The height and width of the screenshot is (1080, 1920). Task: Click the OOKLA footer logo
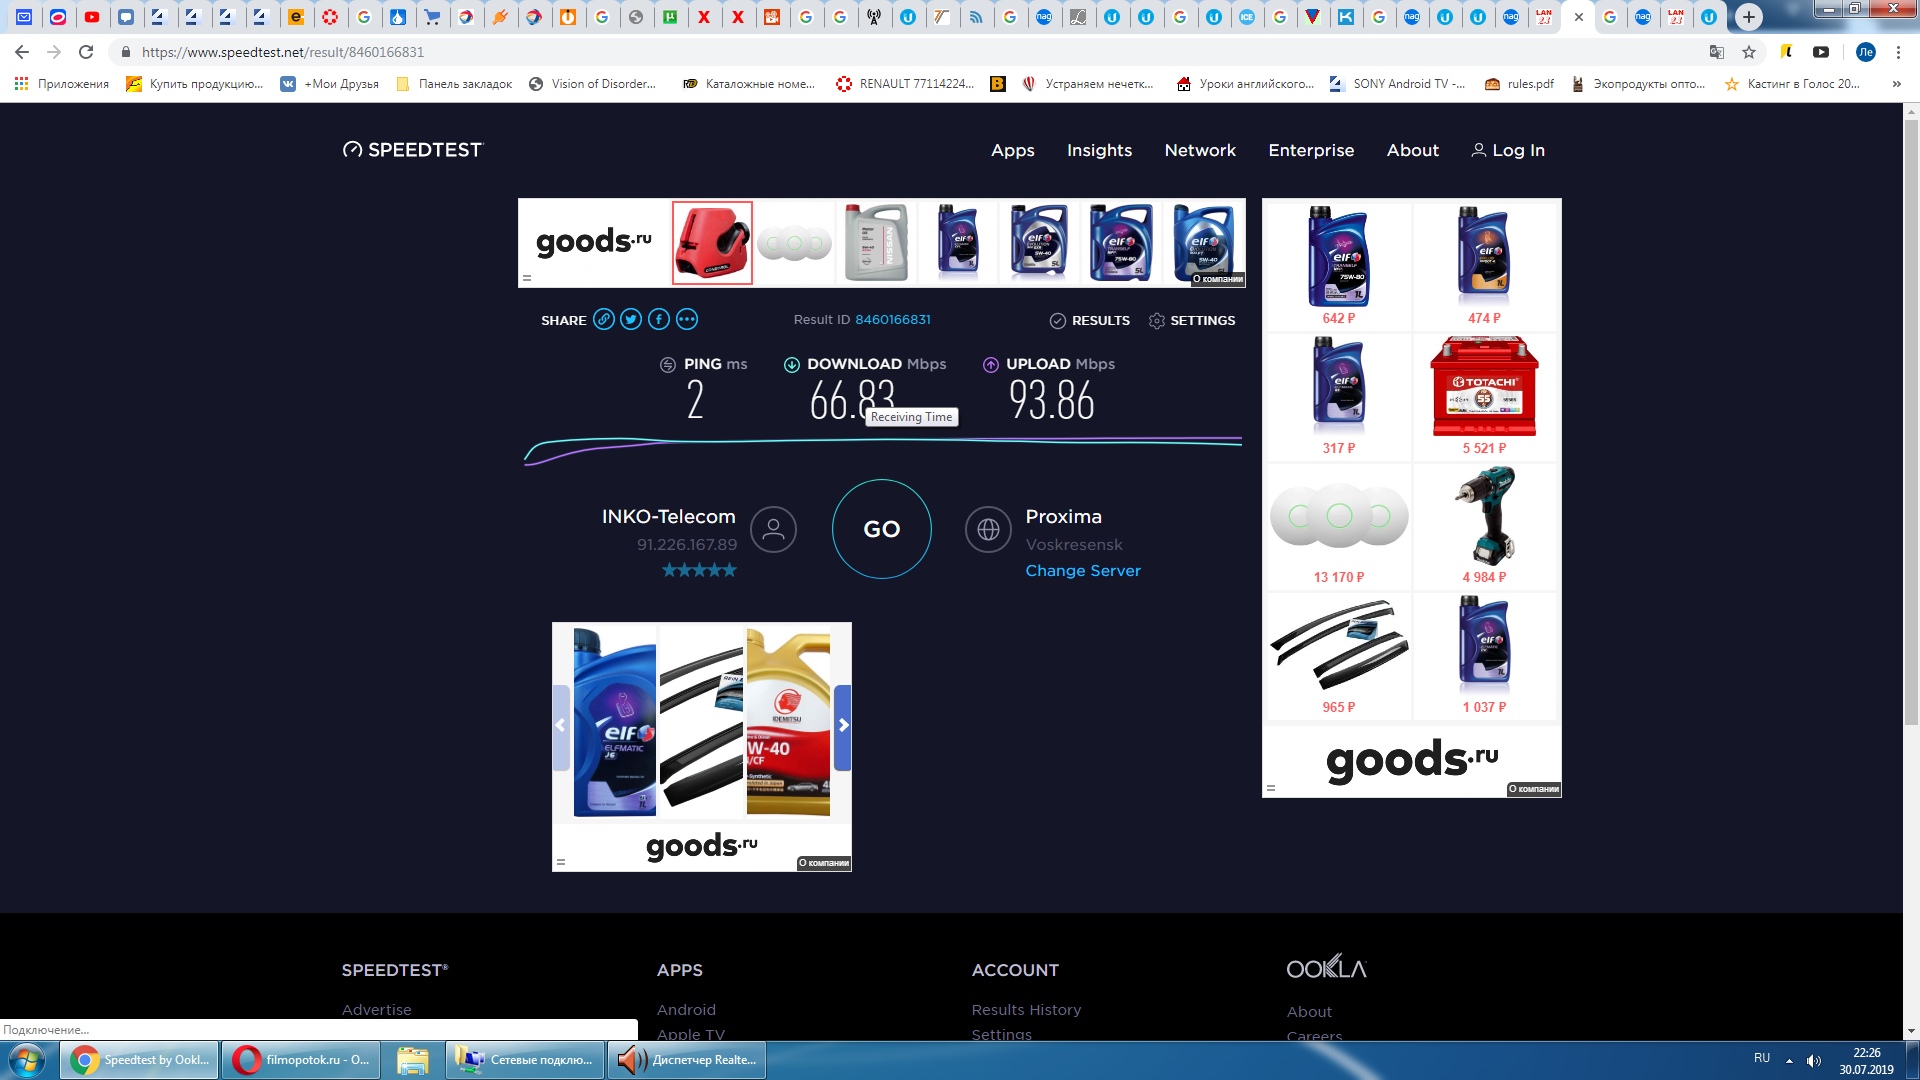point(1326,967)
